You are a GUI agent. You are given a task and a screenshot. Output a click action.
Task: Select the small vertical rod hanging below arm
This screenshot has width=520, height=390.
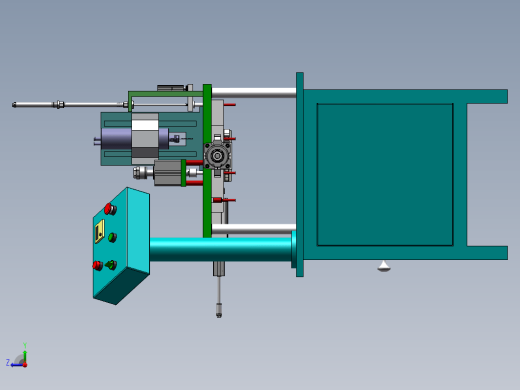click(x=219, y=297)
